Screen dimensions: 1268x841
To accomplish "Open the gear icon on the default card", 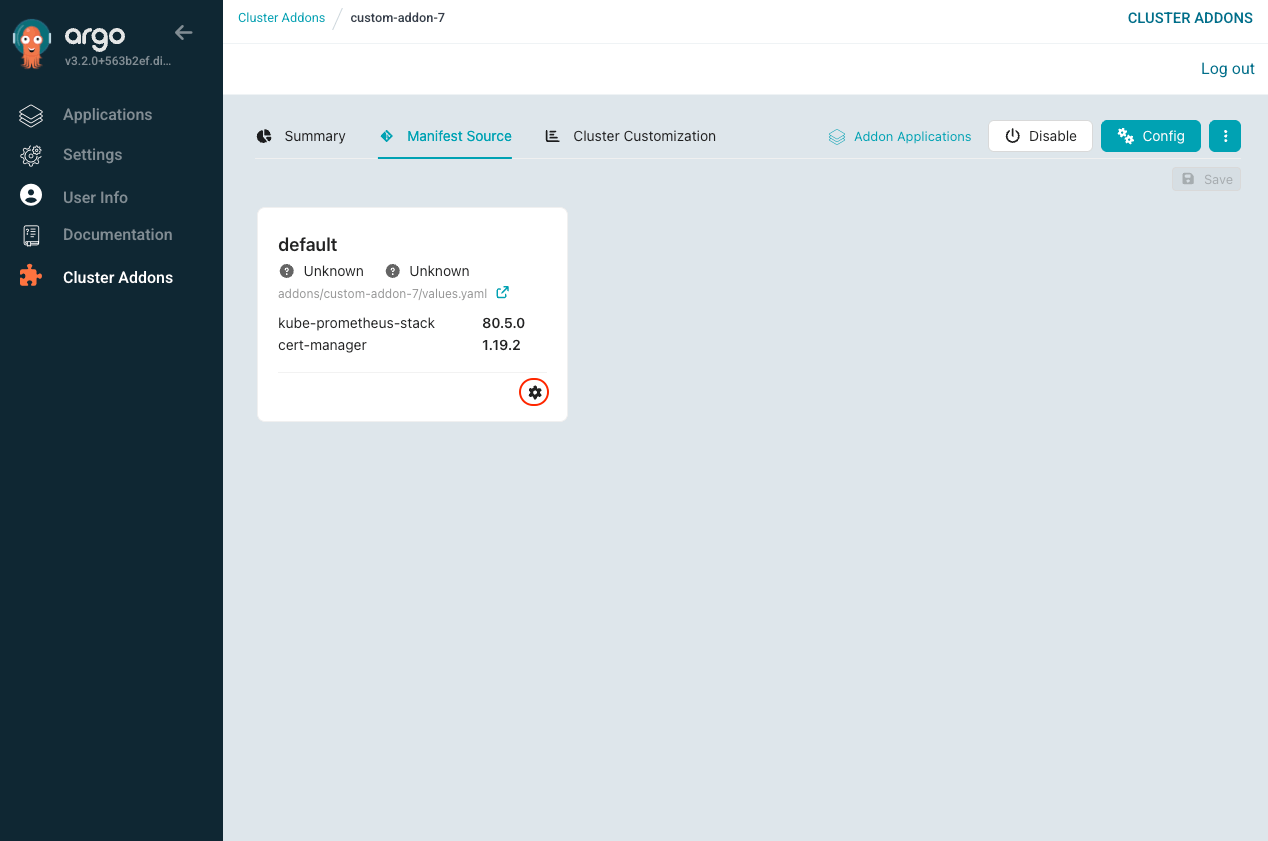I will pyautogui.click(x=534, y=392).
